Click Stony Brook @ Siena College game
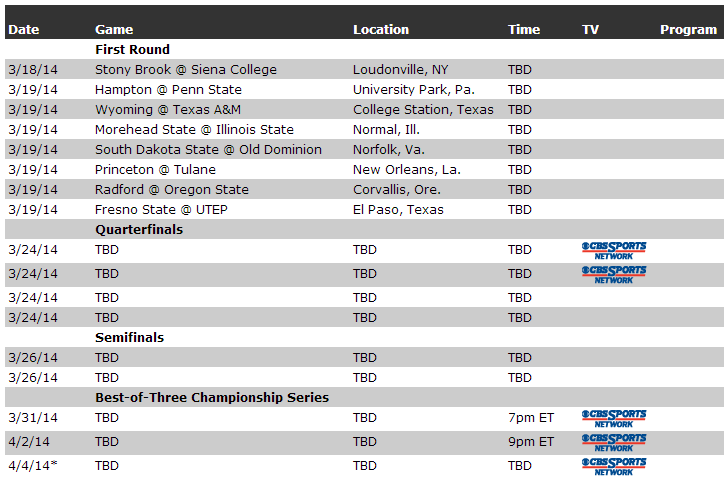The image size is (725, 485). (x=186, y=69)
